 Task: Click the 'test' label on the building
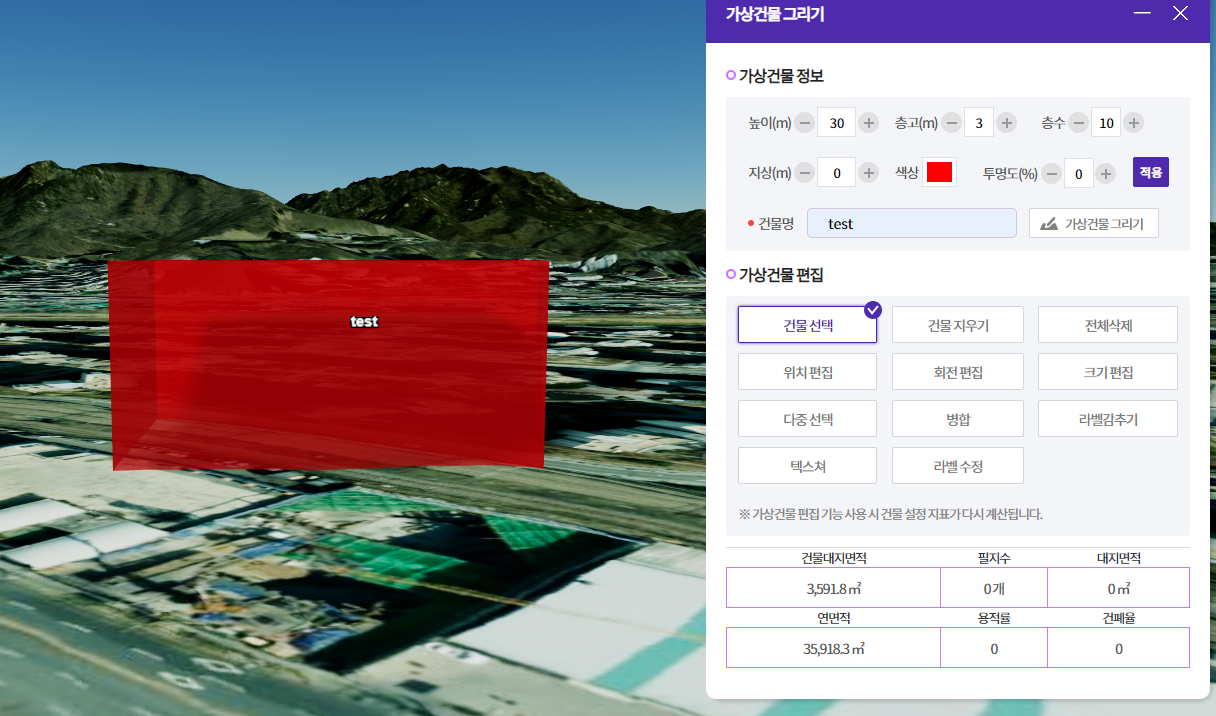(364, 321)
